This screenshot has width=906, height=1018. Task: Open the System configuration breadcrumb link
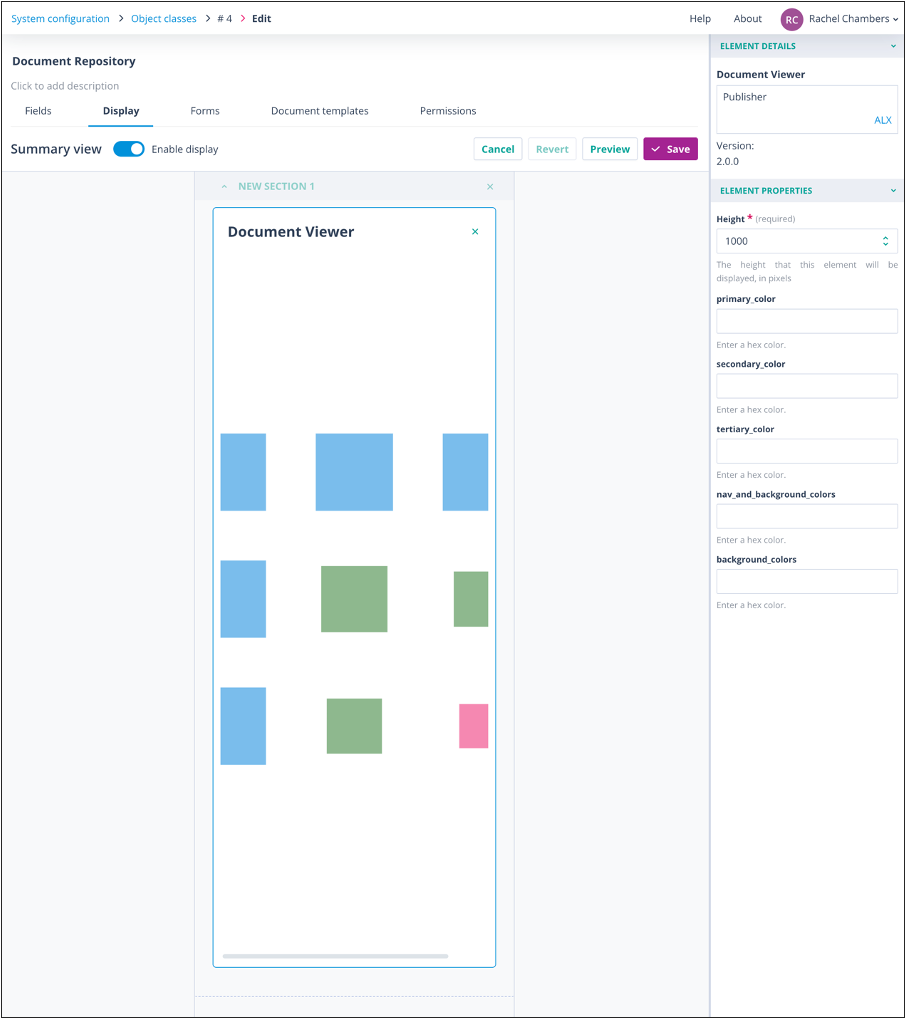pos(60,19)
